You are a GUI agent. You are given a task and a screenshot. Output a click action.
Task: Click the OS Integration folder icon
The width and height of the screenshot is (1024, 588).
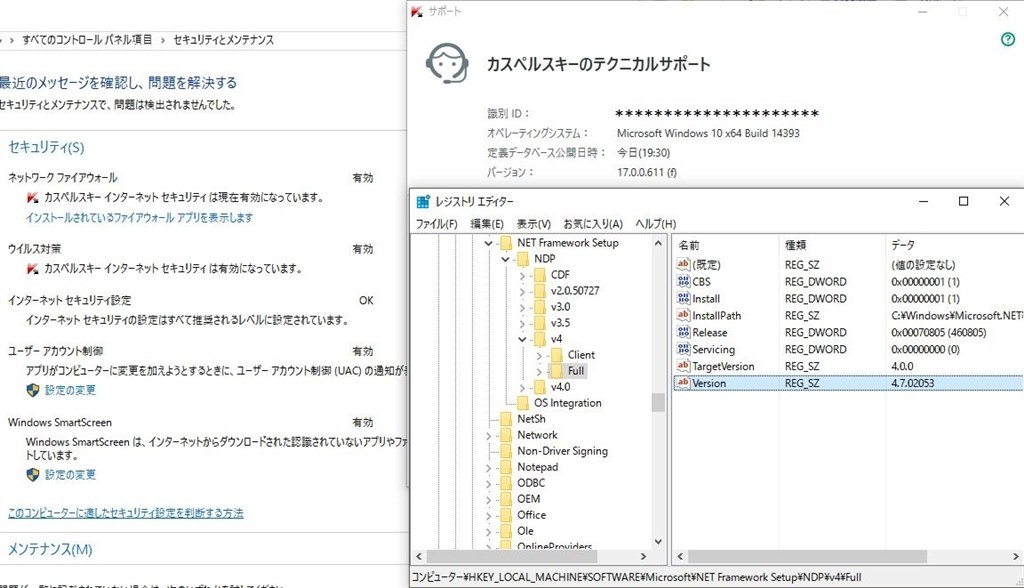point(523,403)
